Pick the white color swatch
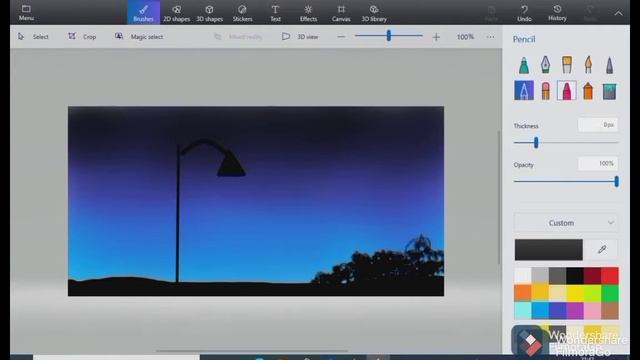 coord(522,276)
